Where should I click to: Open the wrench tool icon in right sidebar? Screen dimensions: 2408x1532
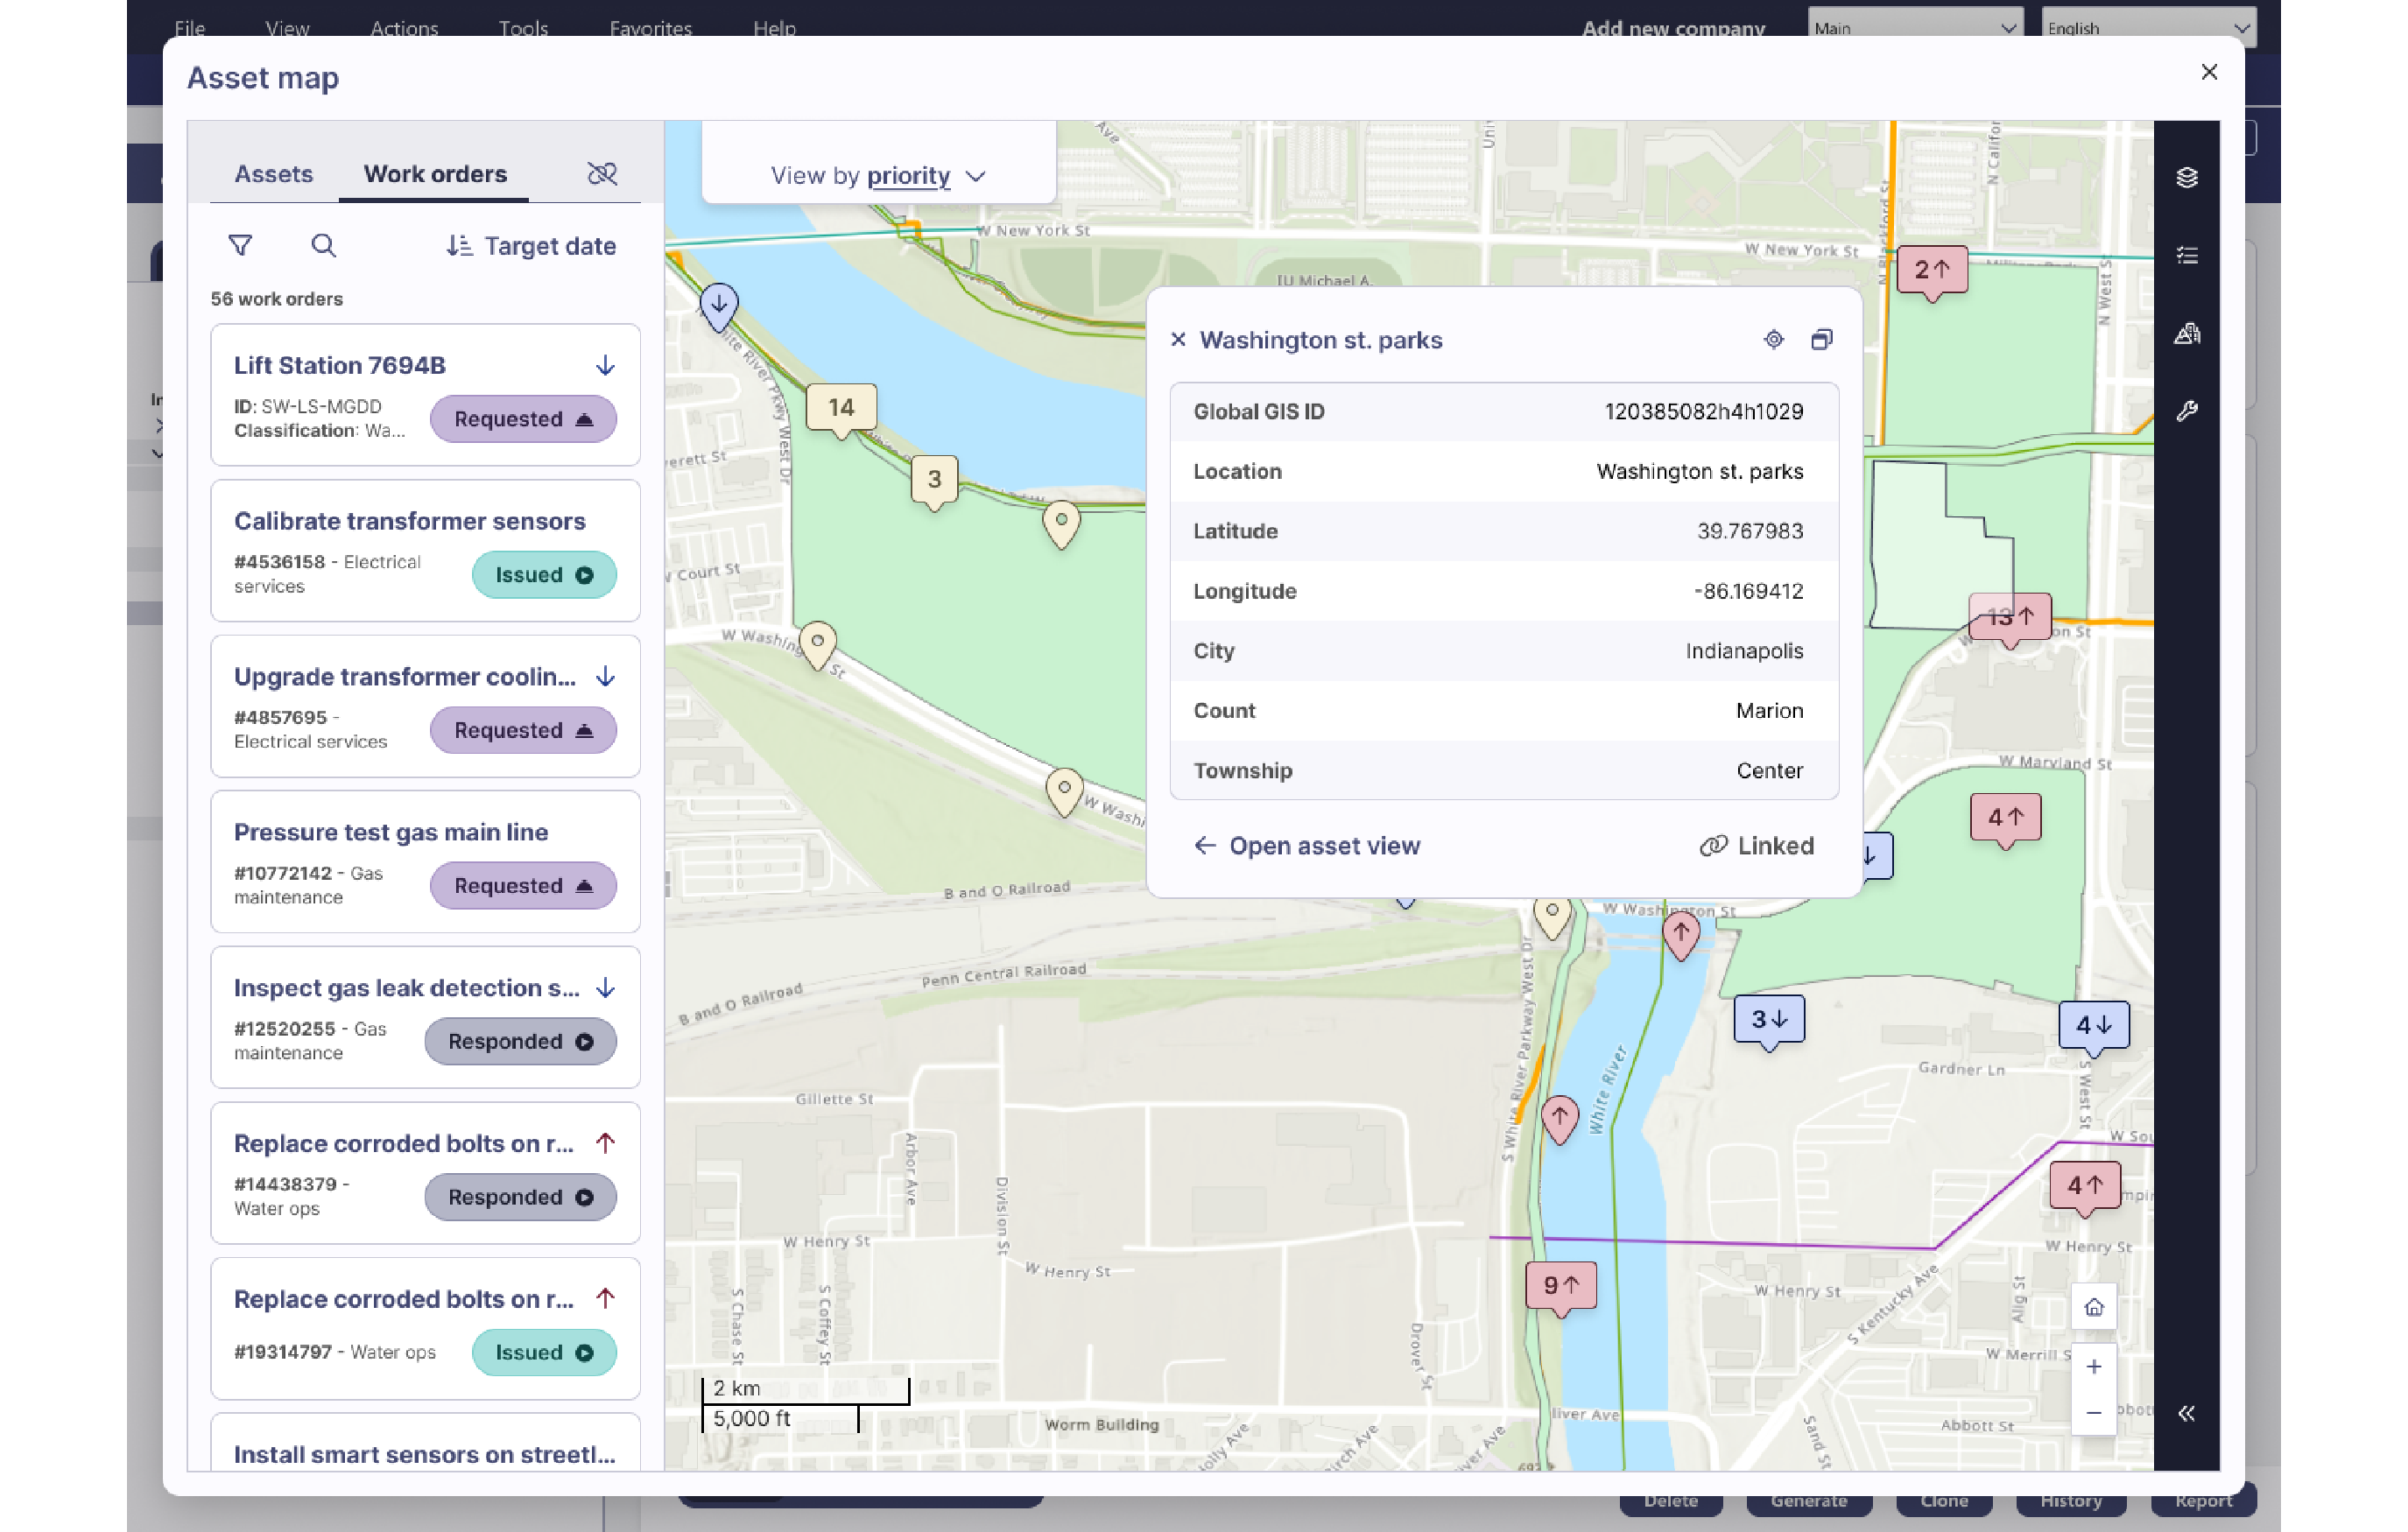[x=2186, y=411]
